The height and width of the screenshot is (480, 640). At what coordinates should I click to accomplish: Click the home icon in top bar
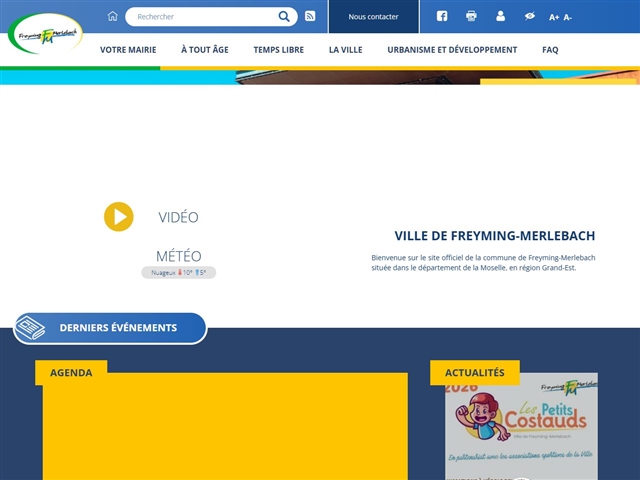click(x=112, y=17)
